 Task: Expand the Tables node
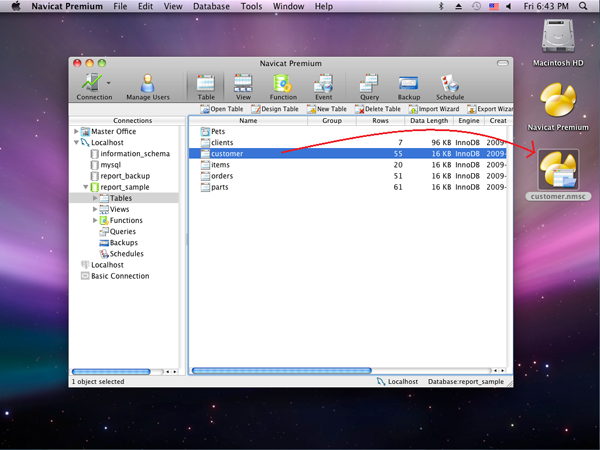click(95, 198)
